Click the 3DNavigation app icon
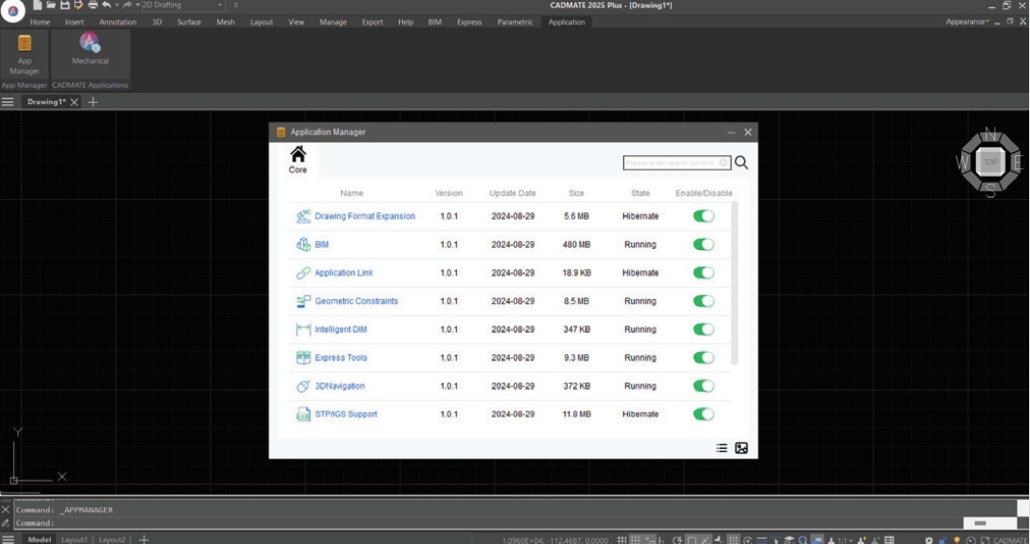This screenshot has height=544, width=1030. click(303, 386)
